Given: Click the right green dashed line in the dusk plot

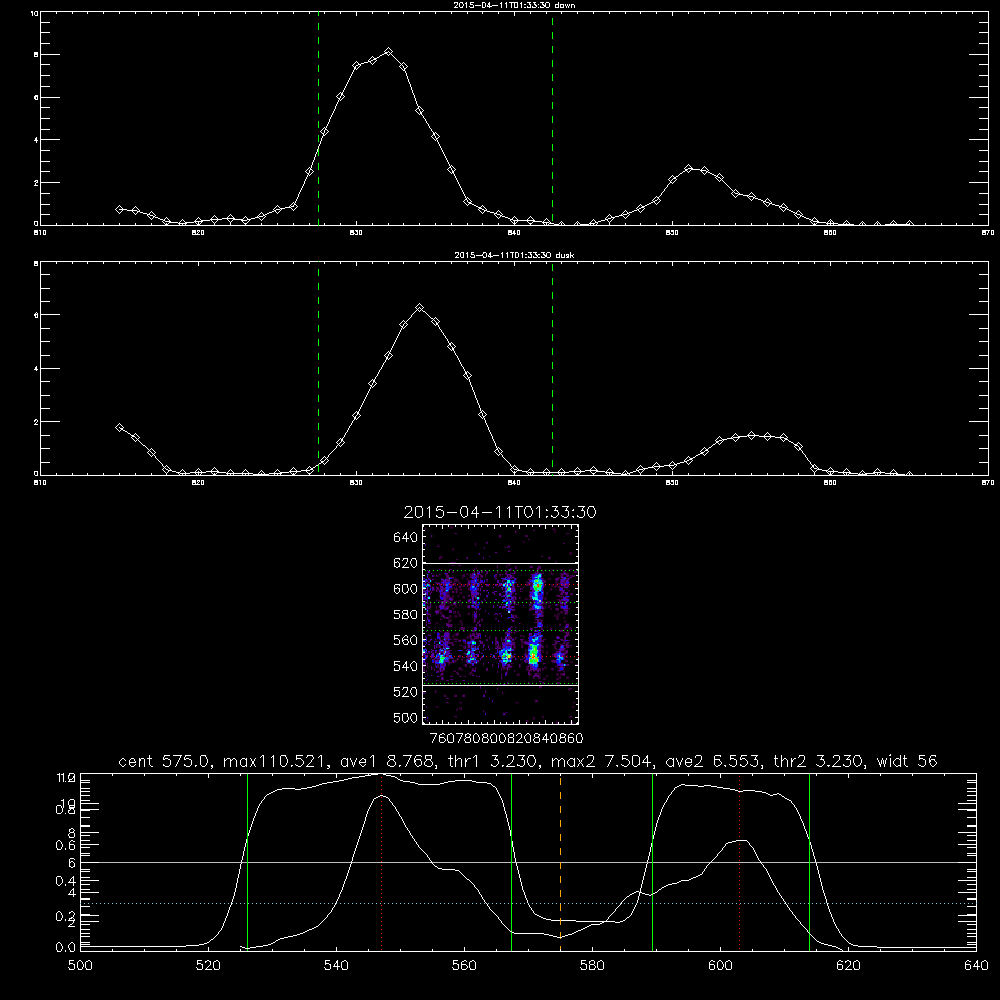Looking at the screenshot, I should (x=552, y=368).
